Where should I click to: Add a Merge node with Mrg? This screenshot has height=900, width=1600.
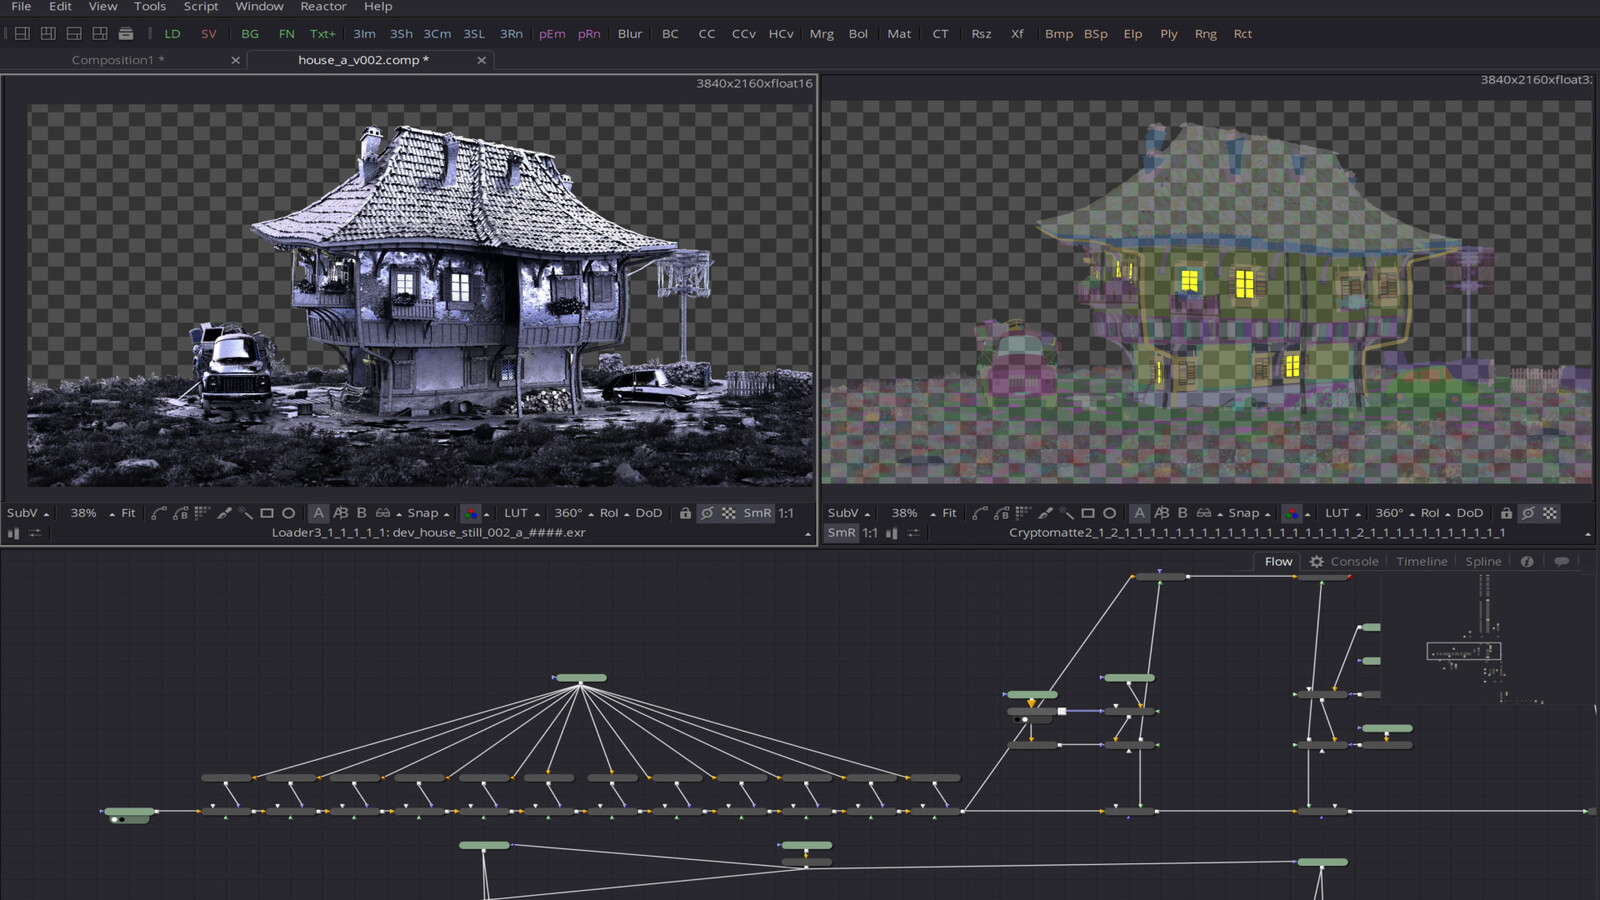pyautogui.click(x=821, y=33)
